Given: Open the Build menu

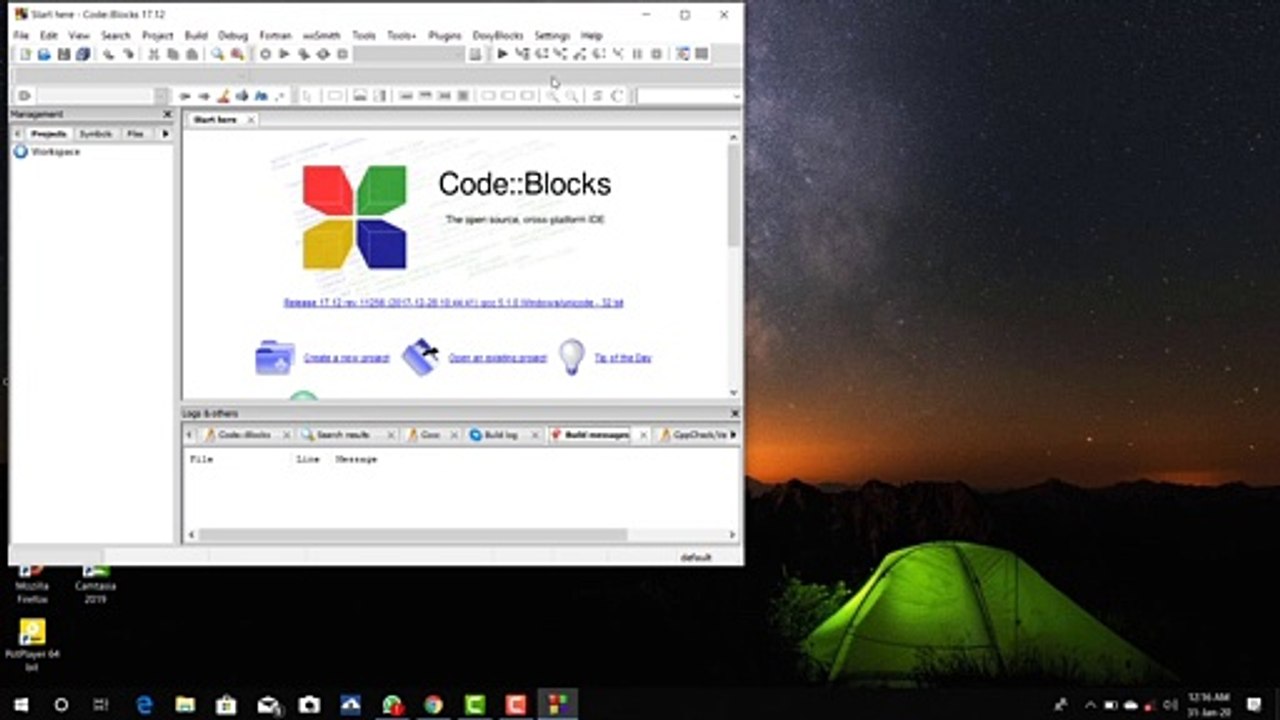Looking at the screenshot, I should (x=196, y=35).
